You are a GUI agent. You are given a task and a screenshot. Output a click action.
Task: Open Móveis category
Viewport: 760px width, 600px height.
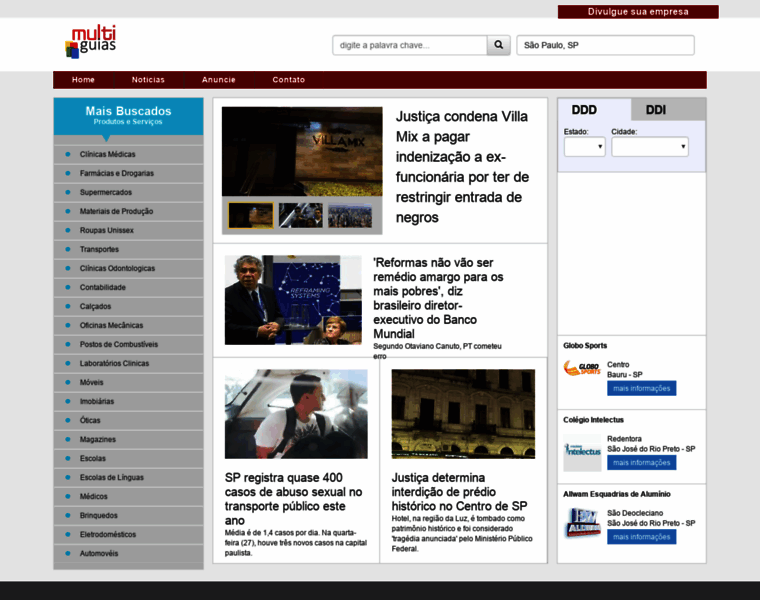click(x=128, y=382)
